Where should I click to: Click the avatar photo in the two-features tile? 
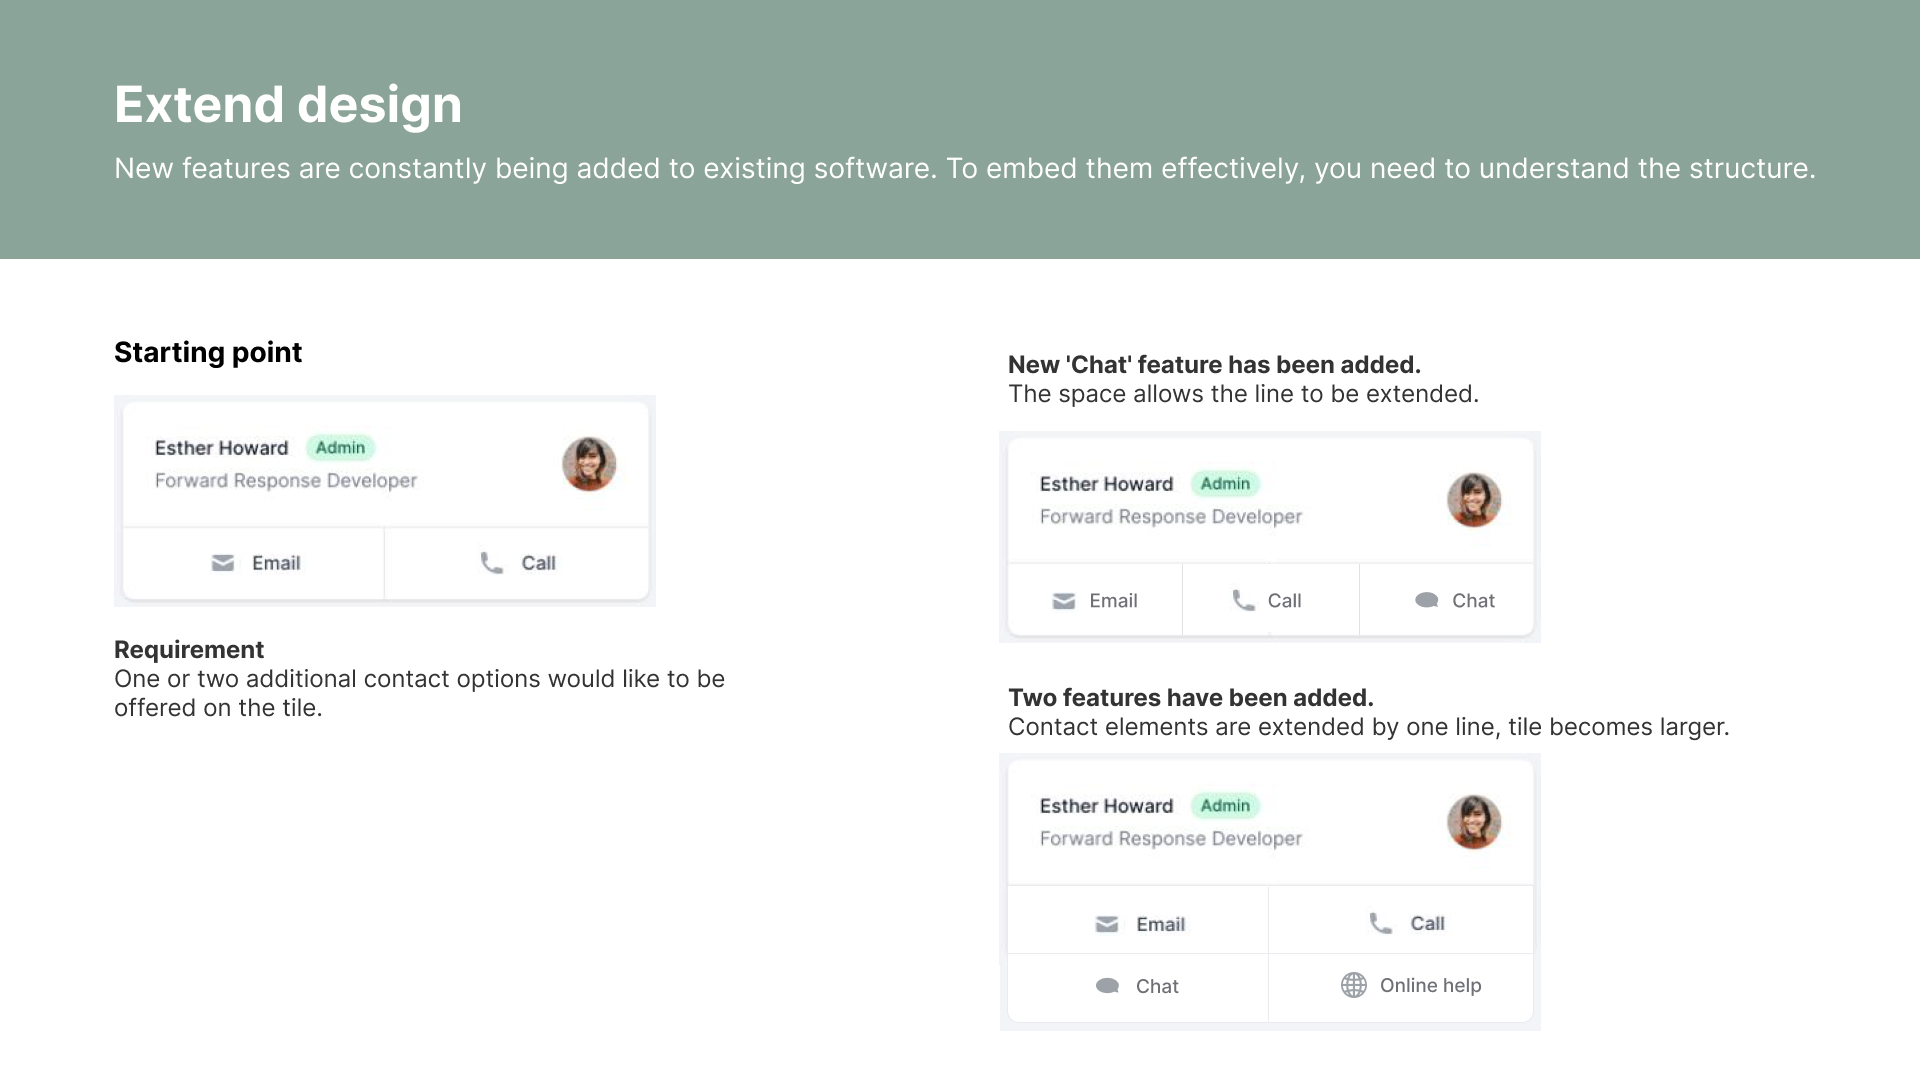point(1474,822)
